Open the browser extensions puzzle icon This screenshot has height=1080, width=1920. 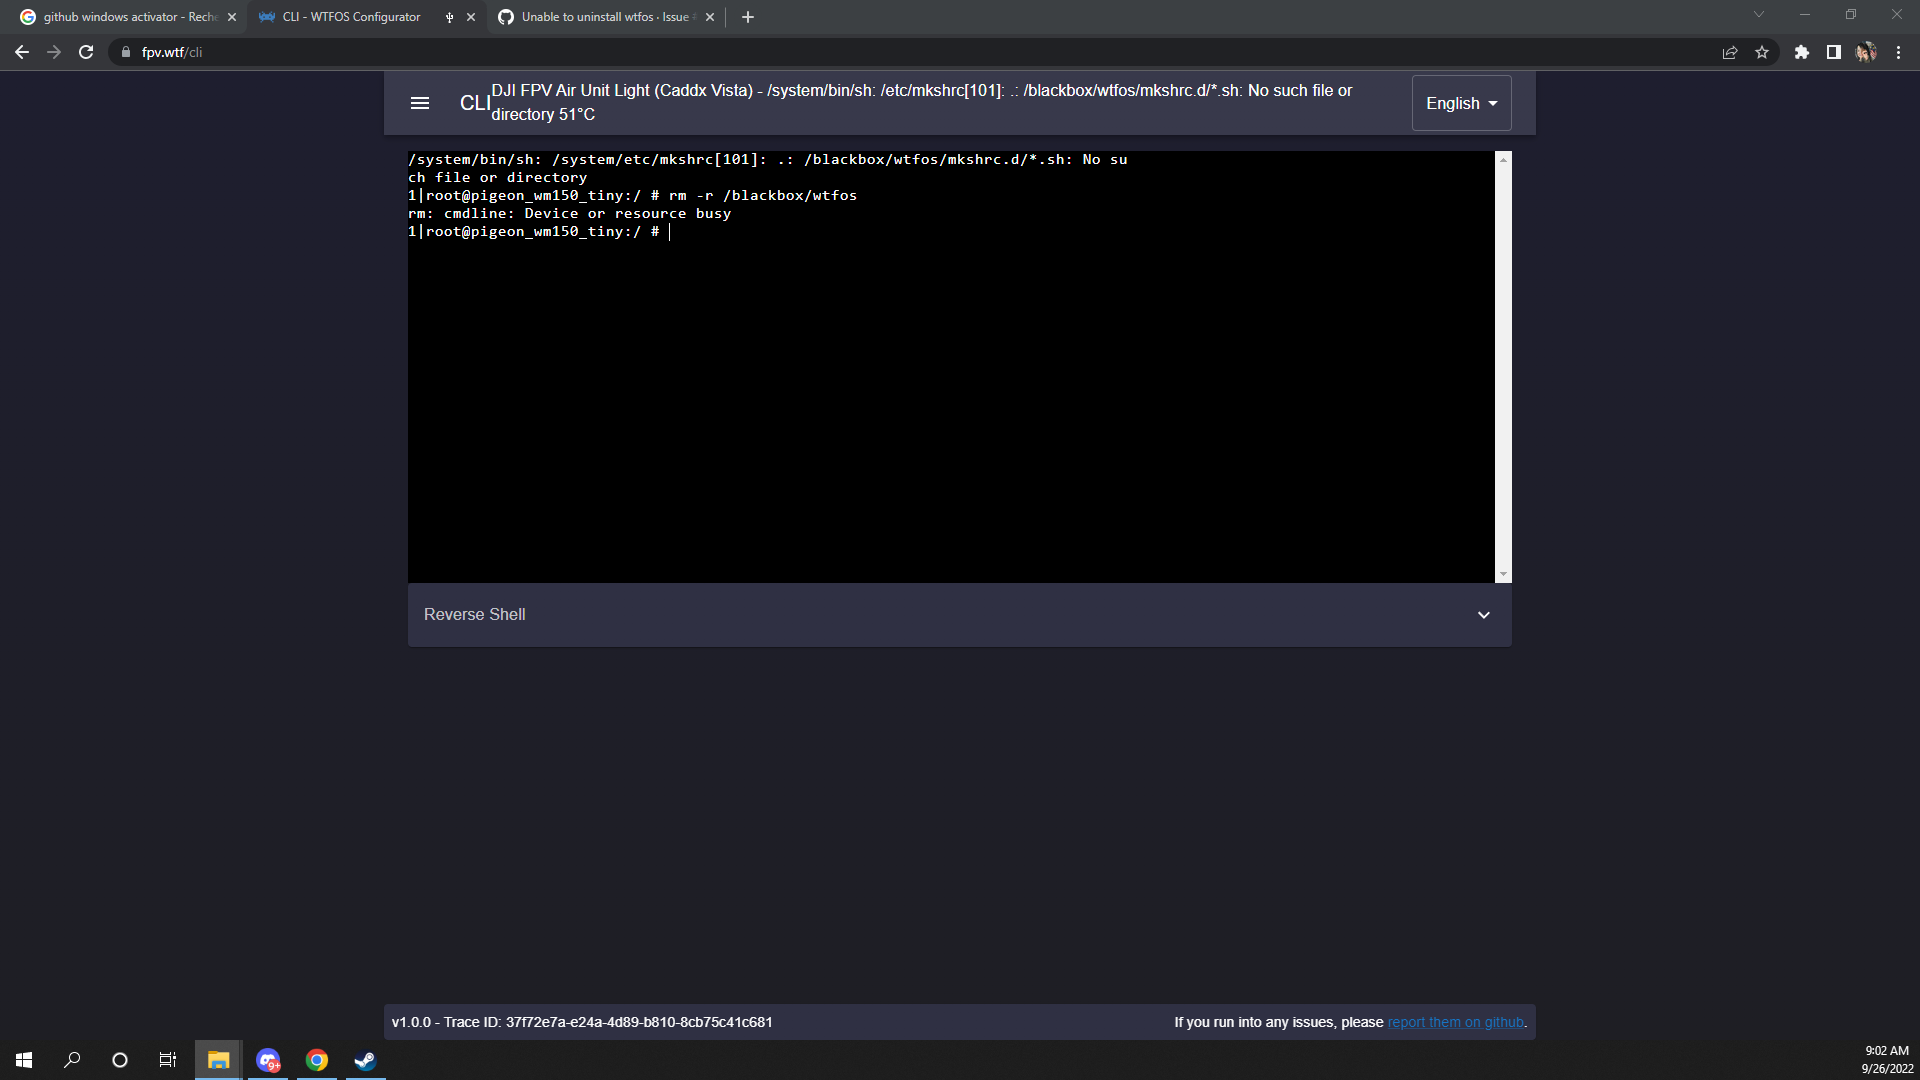1803,52
